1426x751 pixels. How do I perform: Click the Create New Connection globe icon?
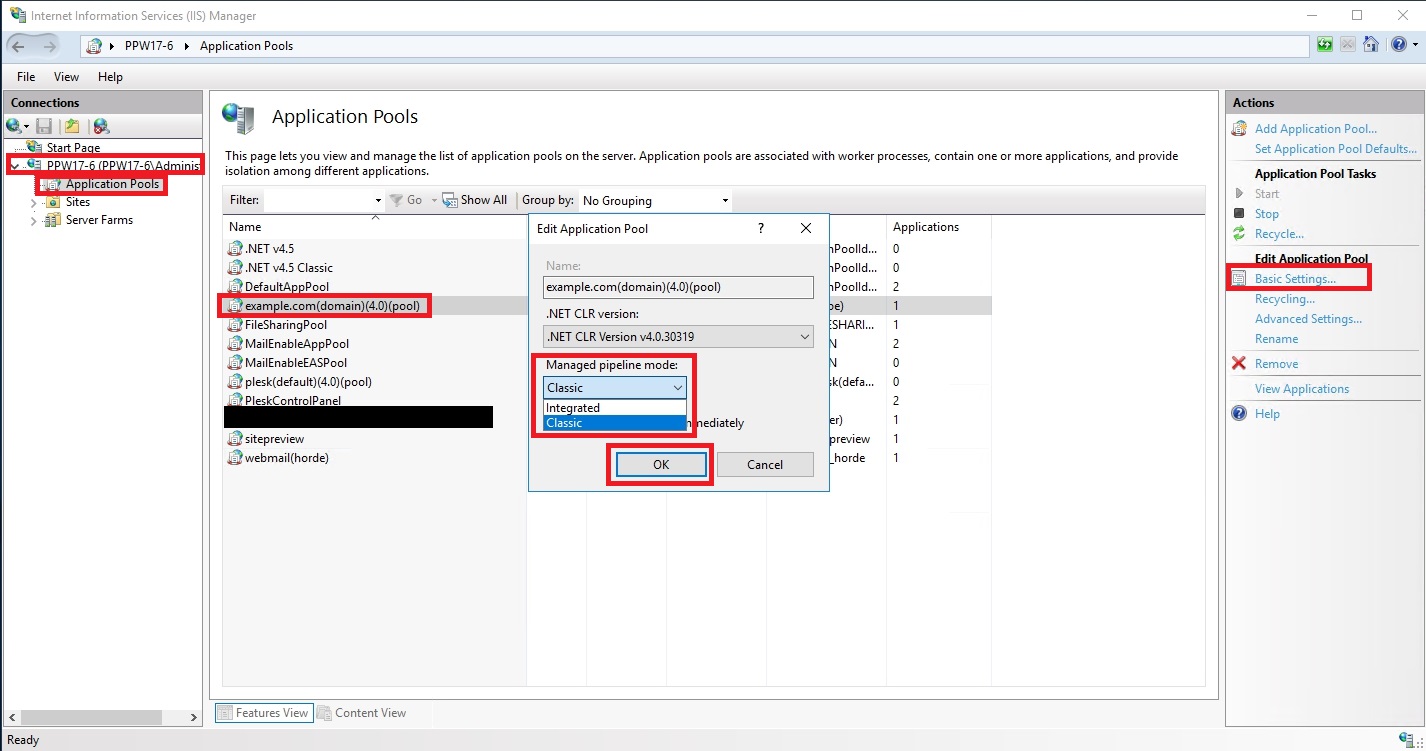tap(14, 126)
